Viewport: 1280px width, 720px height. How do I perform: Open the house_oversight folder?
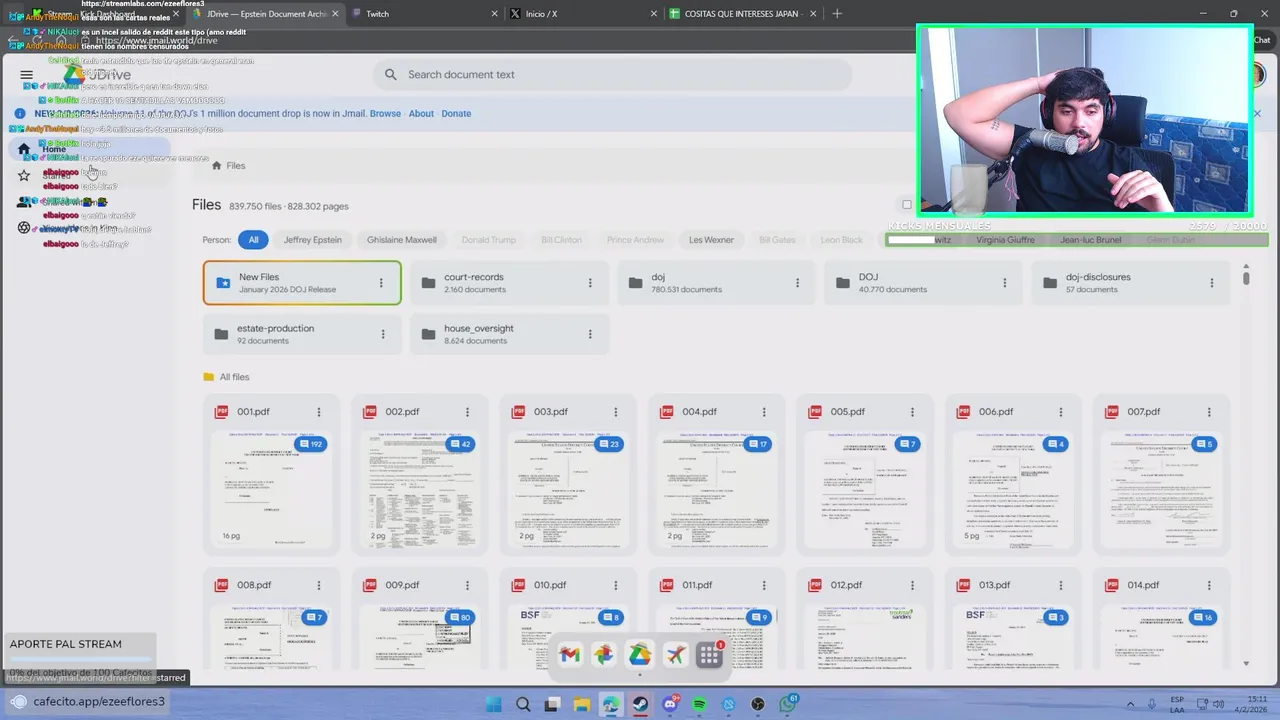(509, 334)
